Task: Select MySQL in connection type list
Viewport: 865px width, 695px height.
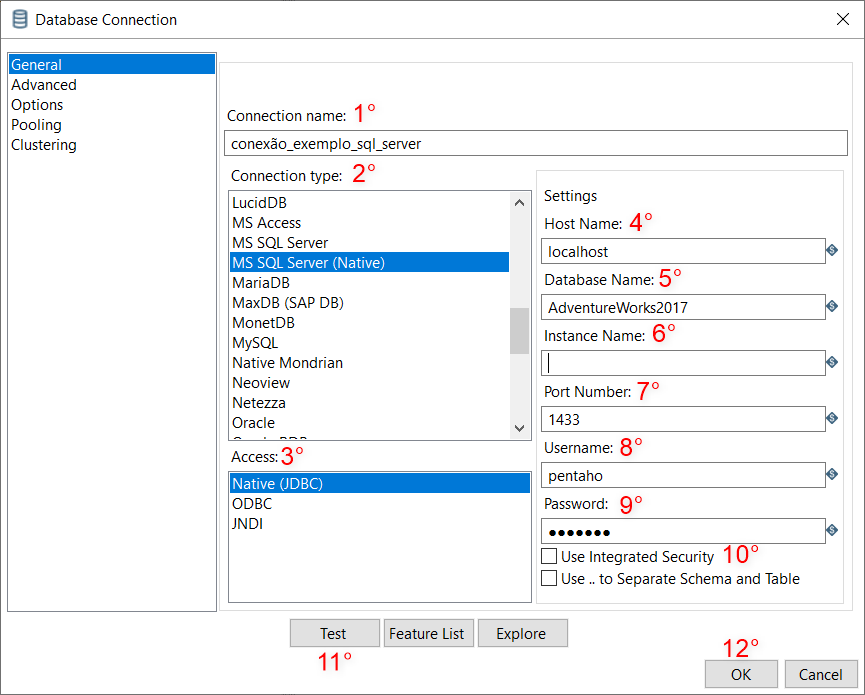Action: pos(255,343)
